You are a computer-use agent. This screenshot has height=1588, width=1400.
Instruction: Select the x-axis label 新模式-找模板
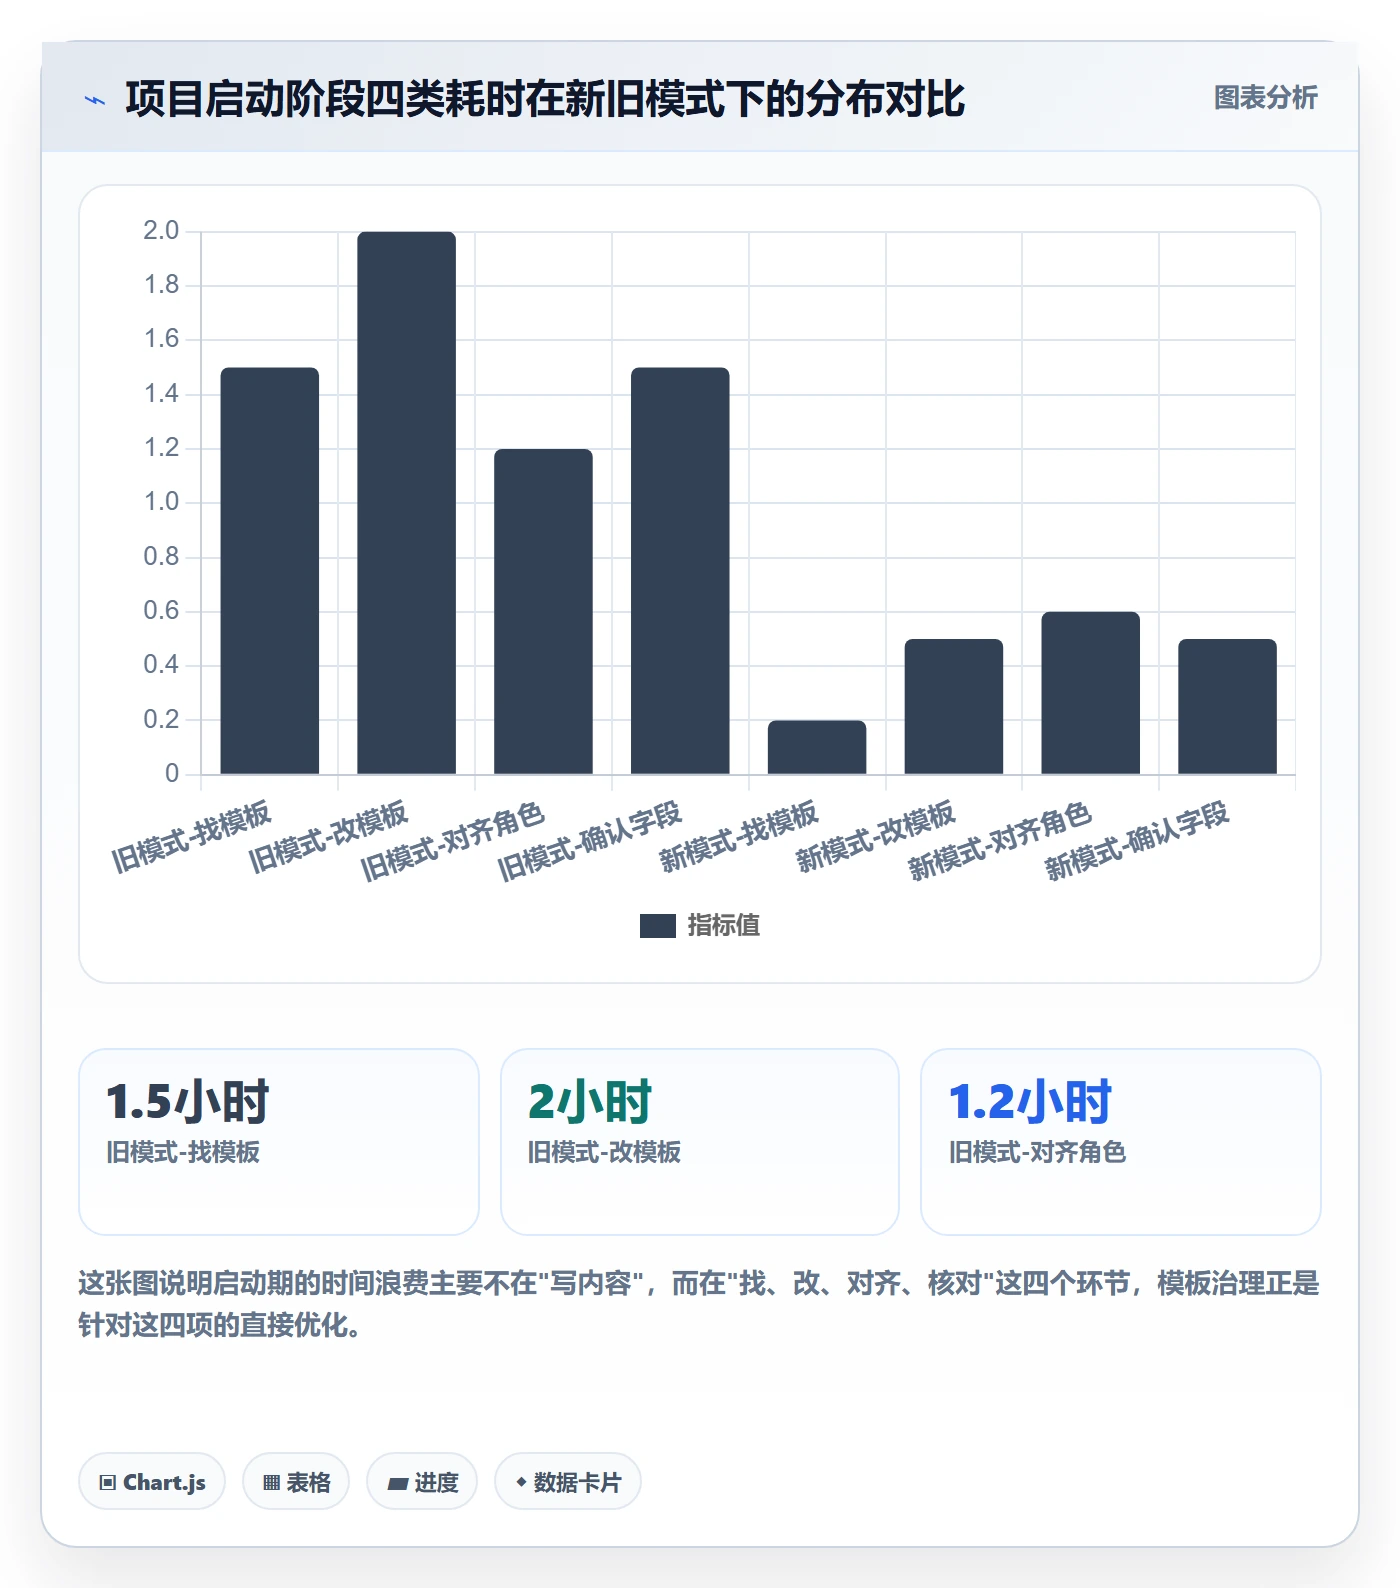click(x=738, y=836)
